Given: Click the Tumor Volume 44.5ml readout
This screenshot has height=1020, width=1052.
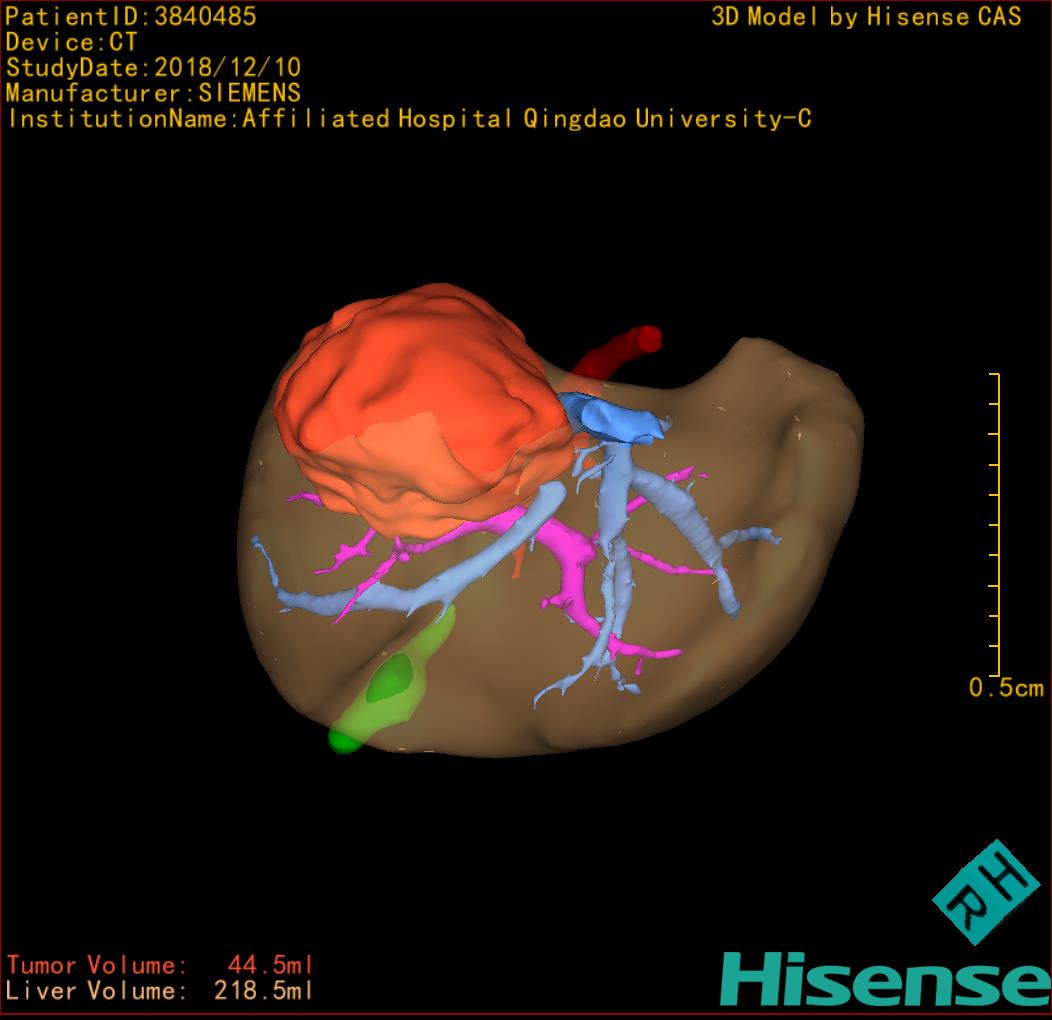Looking at the screenshot, I should coord(160,965).
